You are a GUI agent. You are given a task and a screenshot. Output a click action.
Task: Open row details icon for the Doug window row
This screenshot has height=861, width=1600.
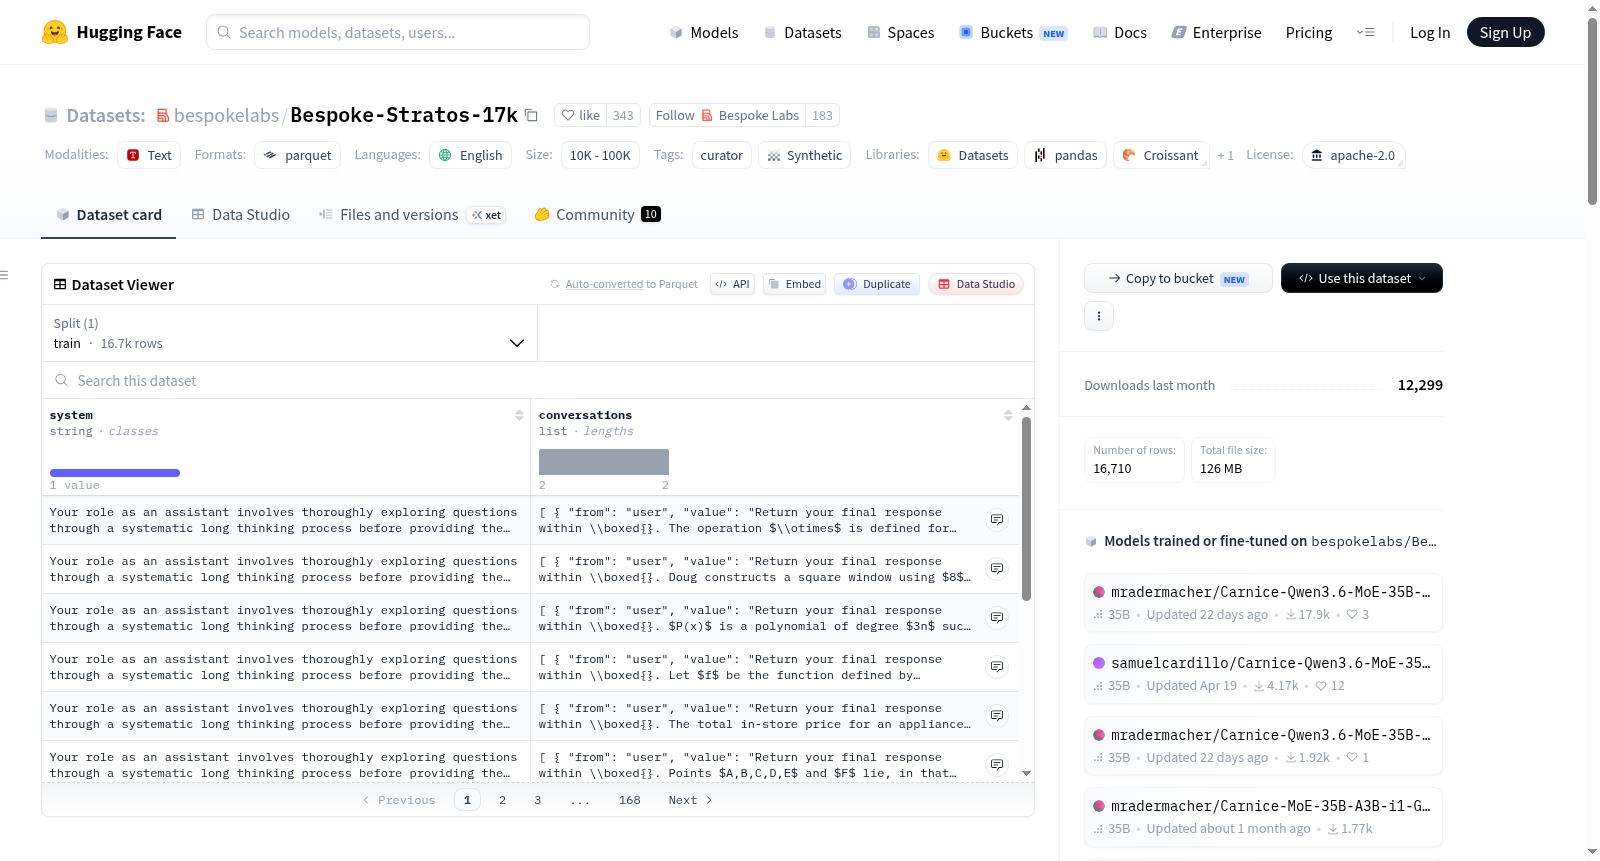(997, 569)
